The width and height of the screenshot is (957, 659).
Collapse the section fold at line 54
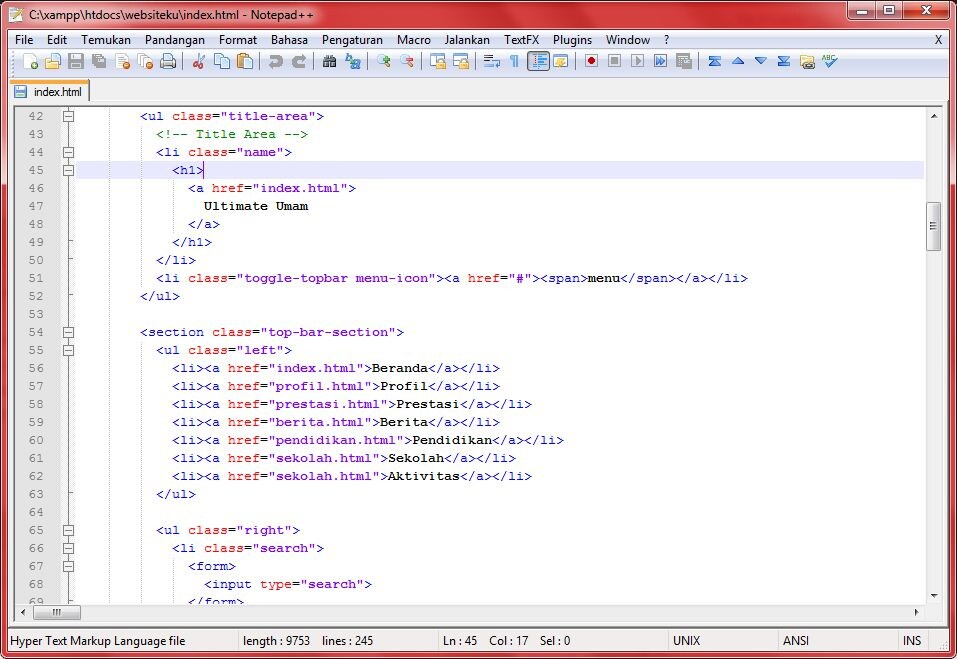68,333
